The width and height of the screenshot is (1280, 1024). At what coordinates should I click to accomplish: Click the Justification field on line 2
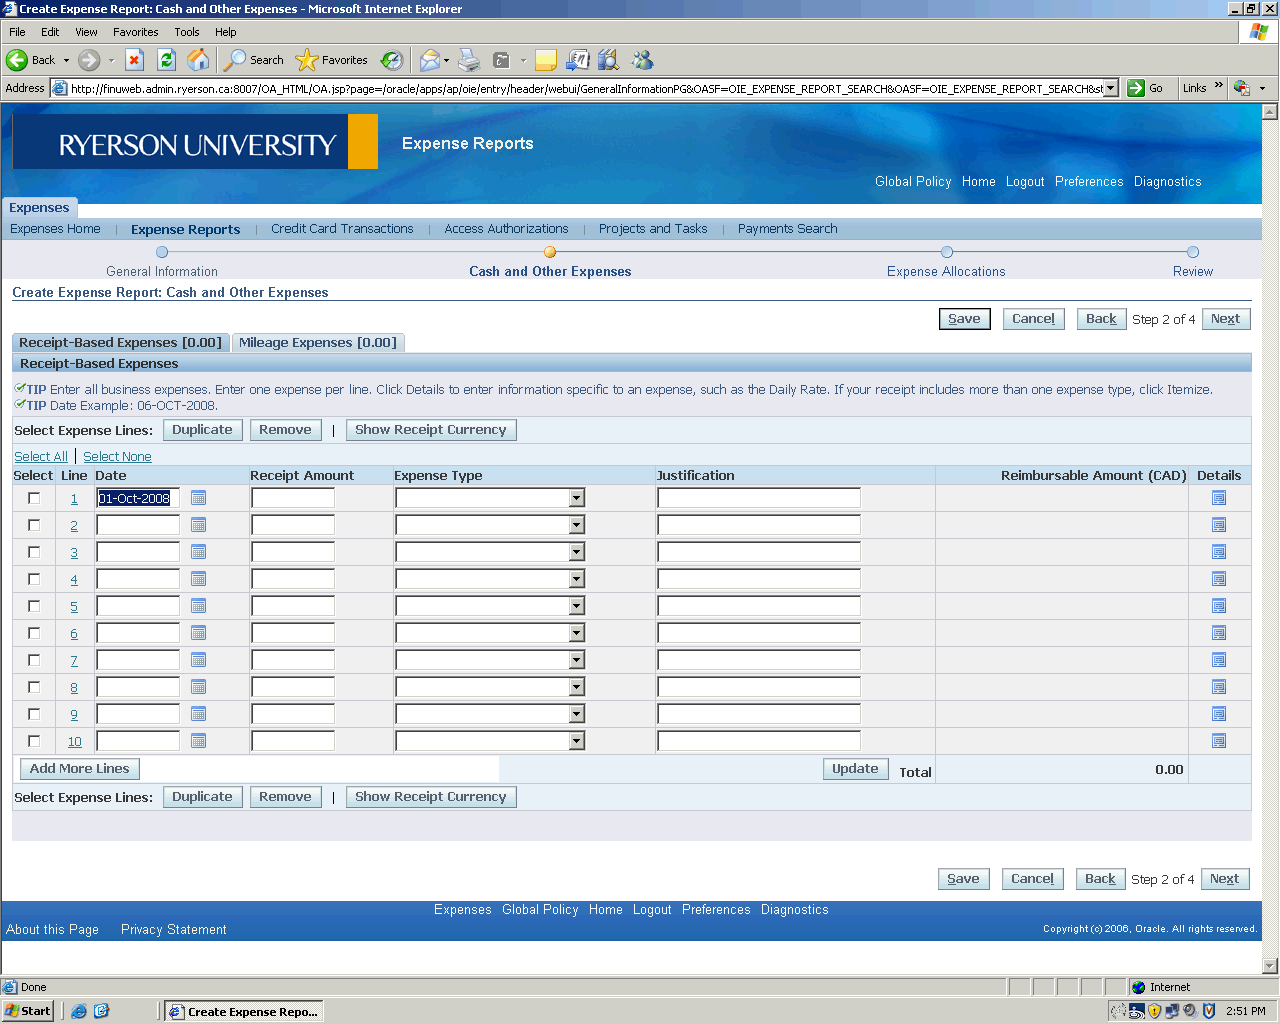pos(758,525)
